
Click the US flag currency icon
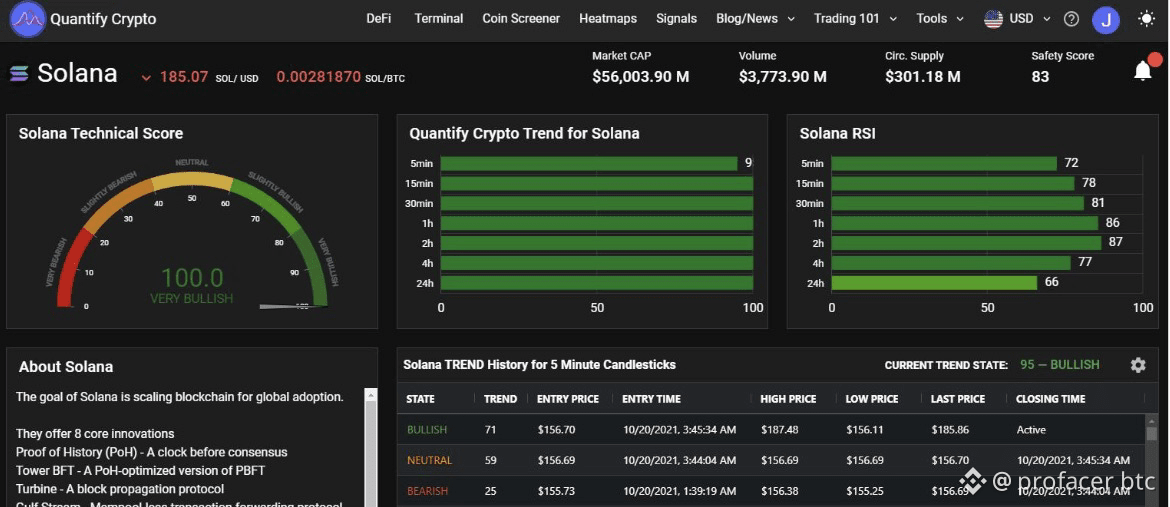coord(993,19)
